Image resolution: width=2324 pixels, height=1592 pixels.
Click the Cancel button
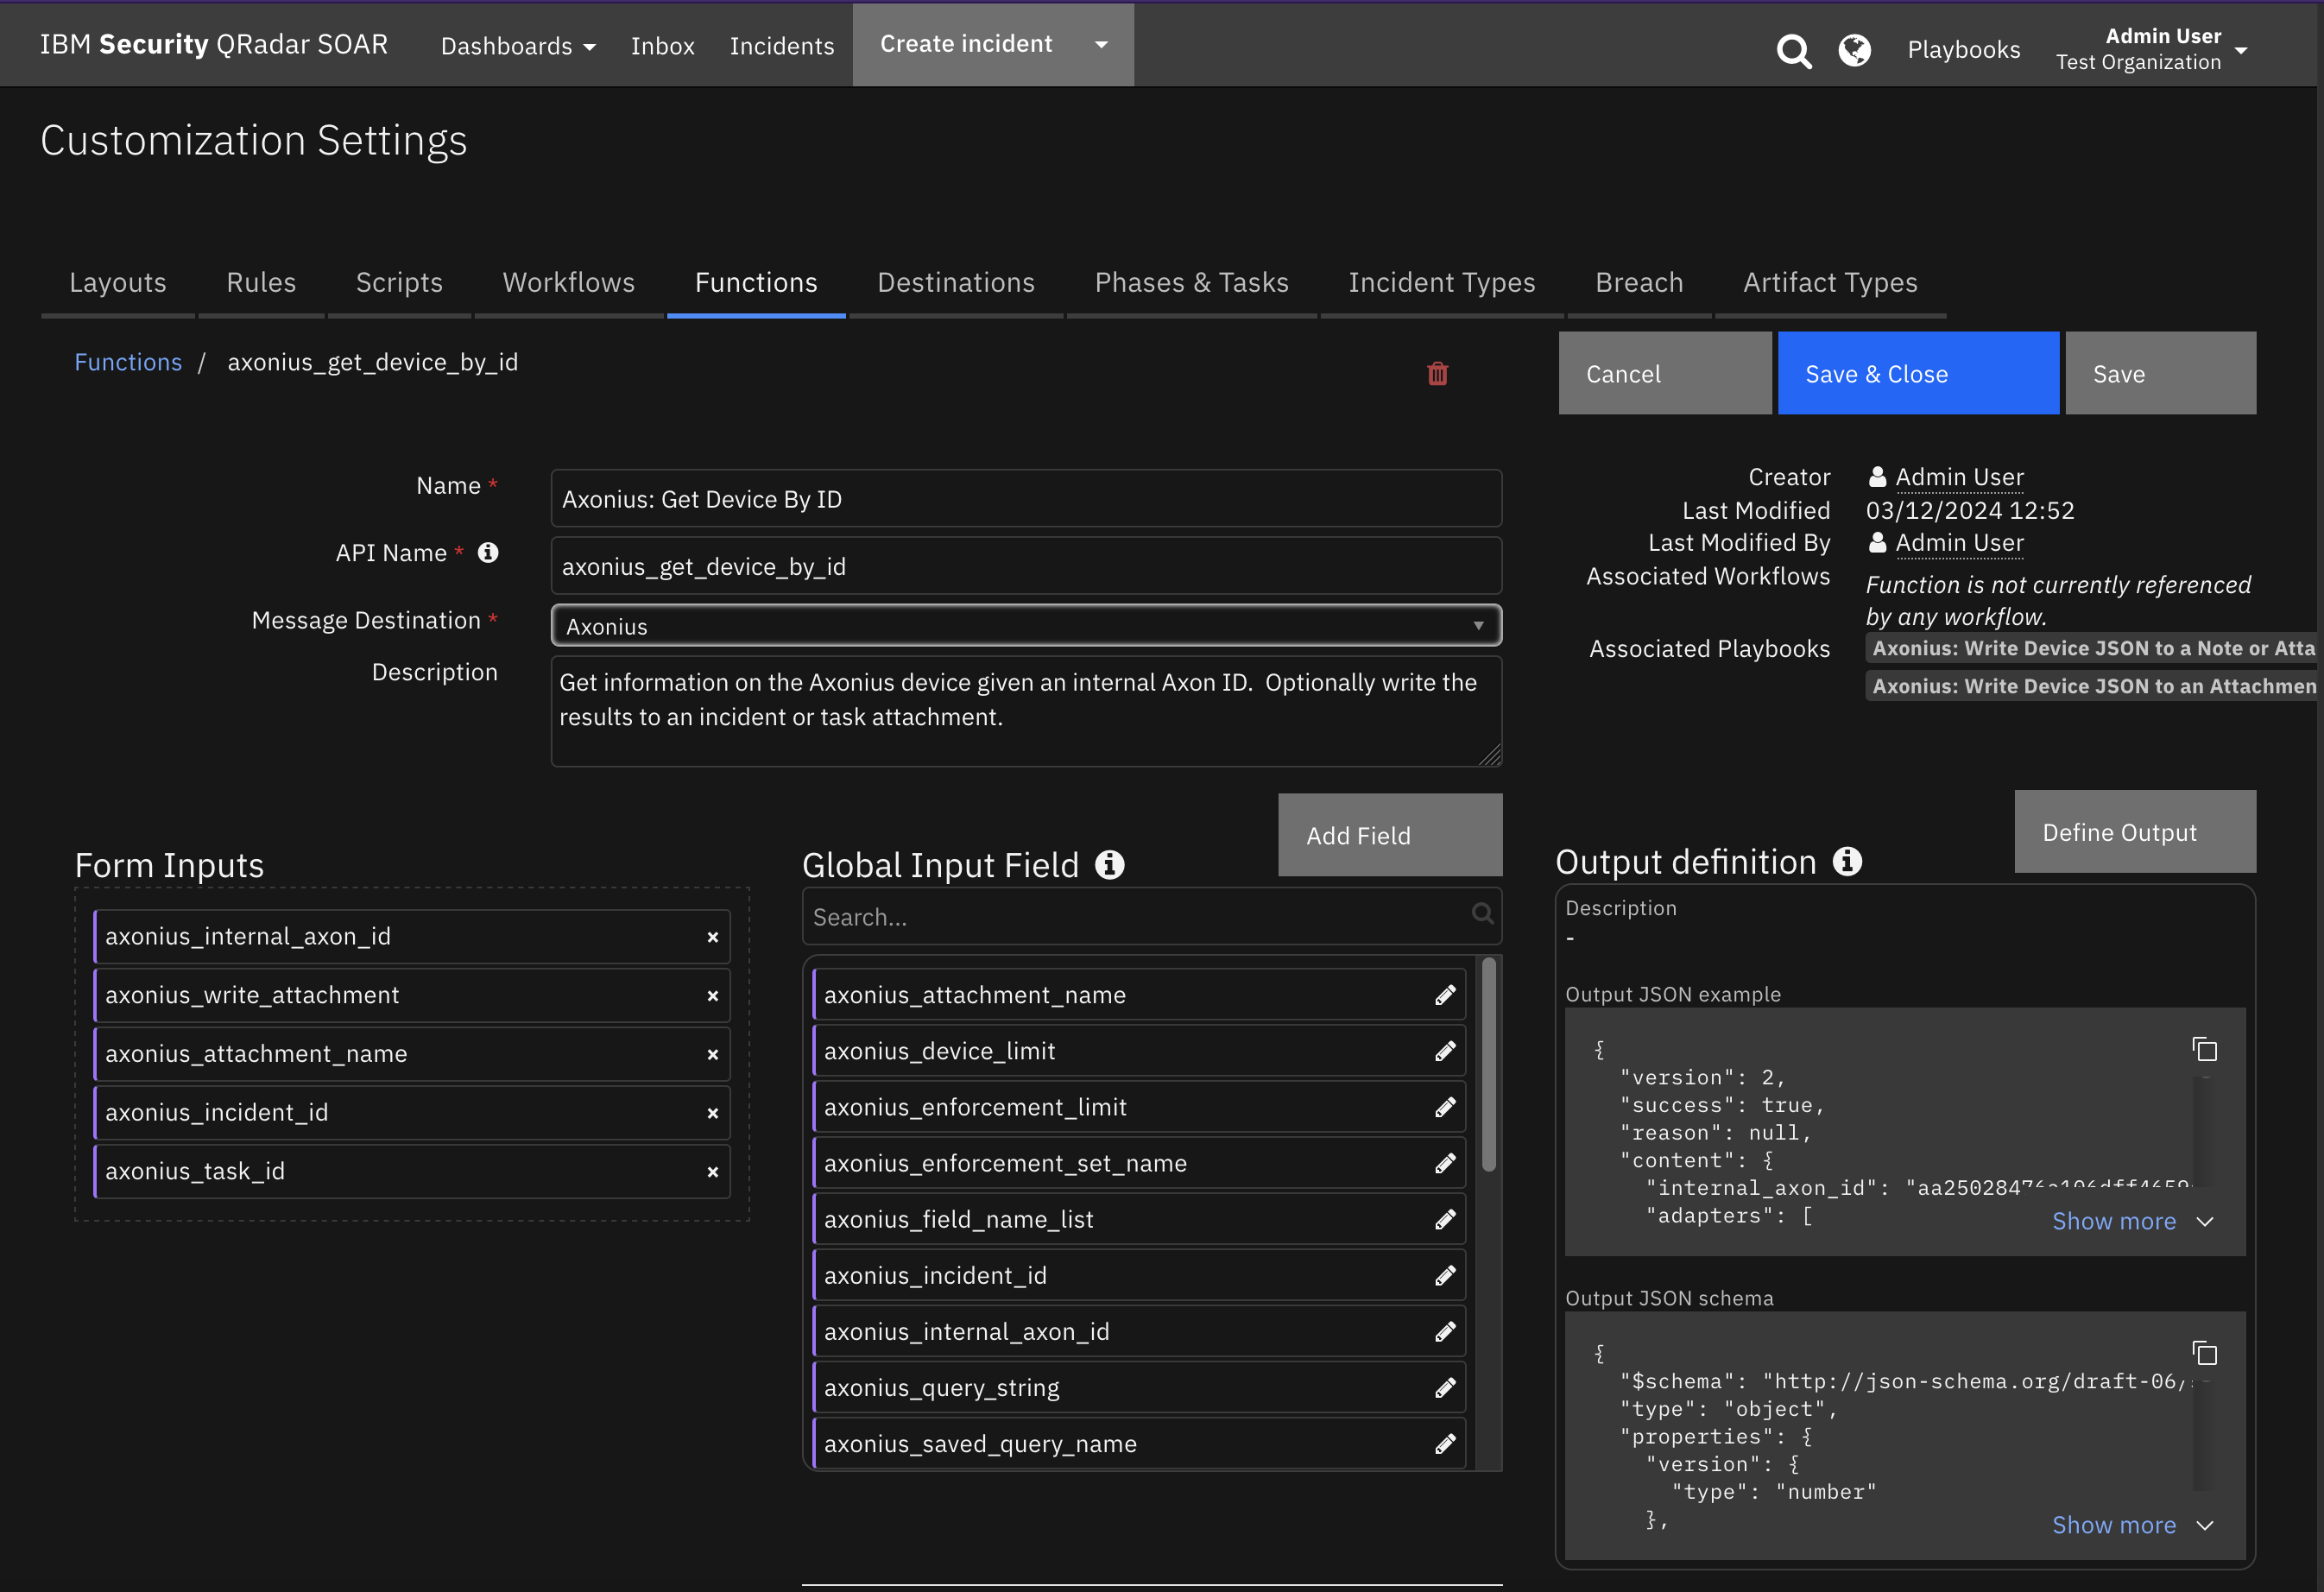click(x=1664, y=373)
